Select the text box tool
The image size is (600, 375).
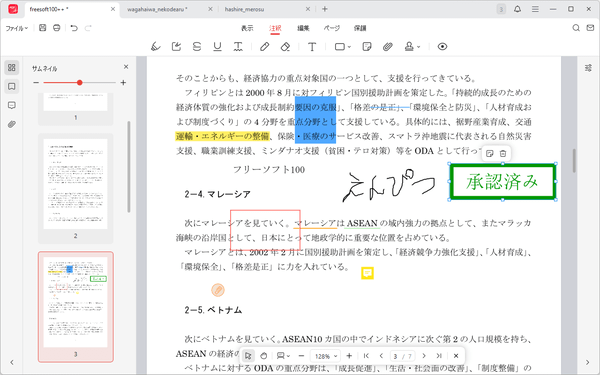(x=312, y=47)
